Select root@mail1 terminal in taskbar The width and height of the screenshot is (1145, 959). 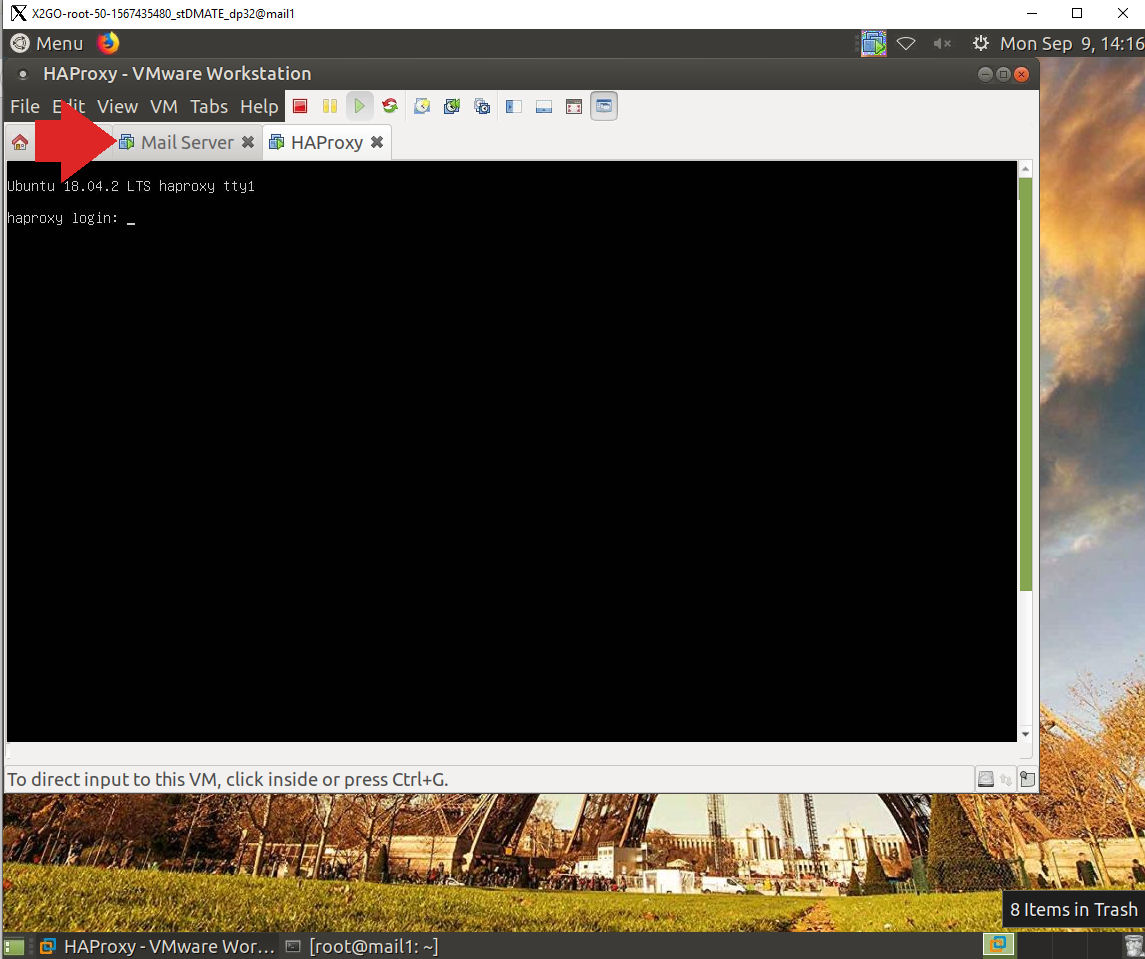(x=362, y=946)
